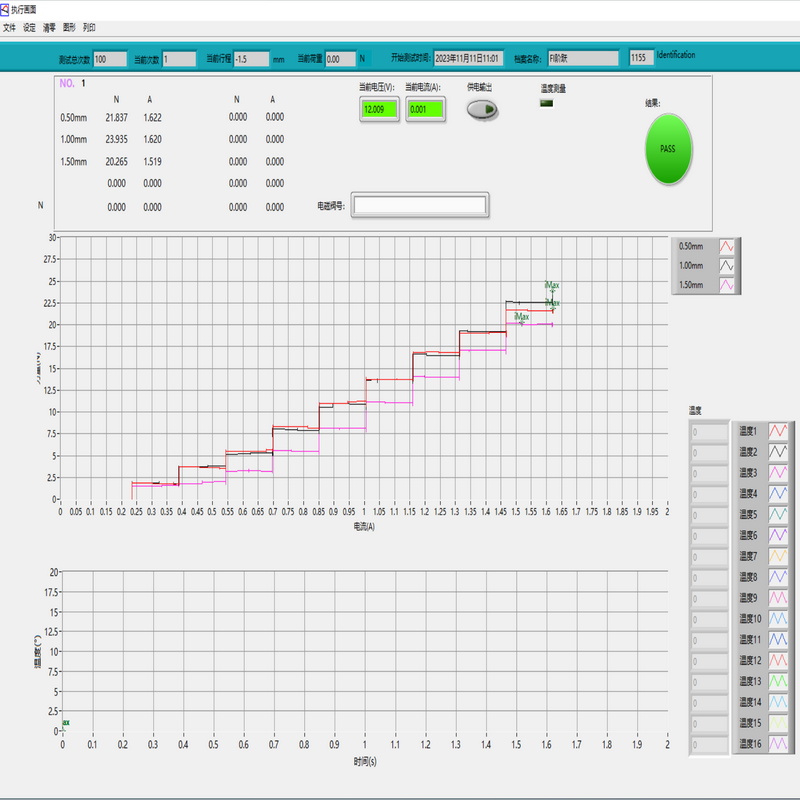The width and height of the screenshot is (800, 800).
Task: Open the 清零 menu
Action: [49, 28]
